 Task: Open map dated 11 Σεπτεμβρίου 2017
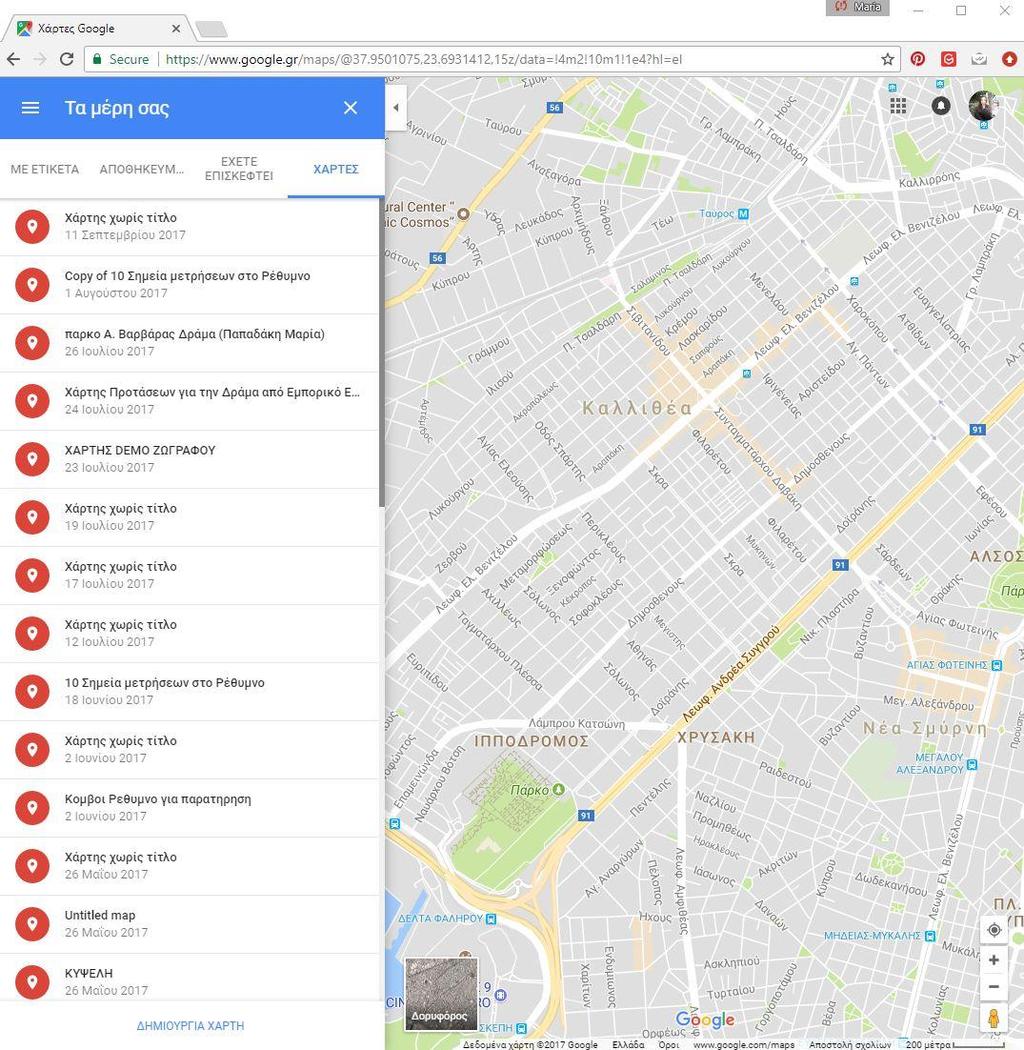coord(190,226)
